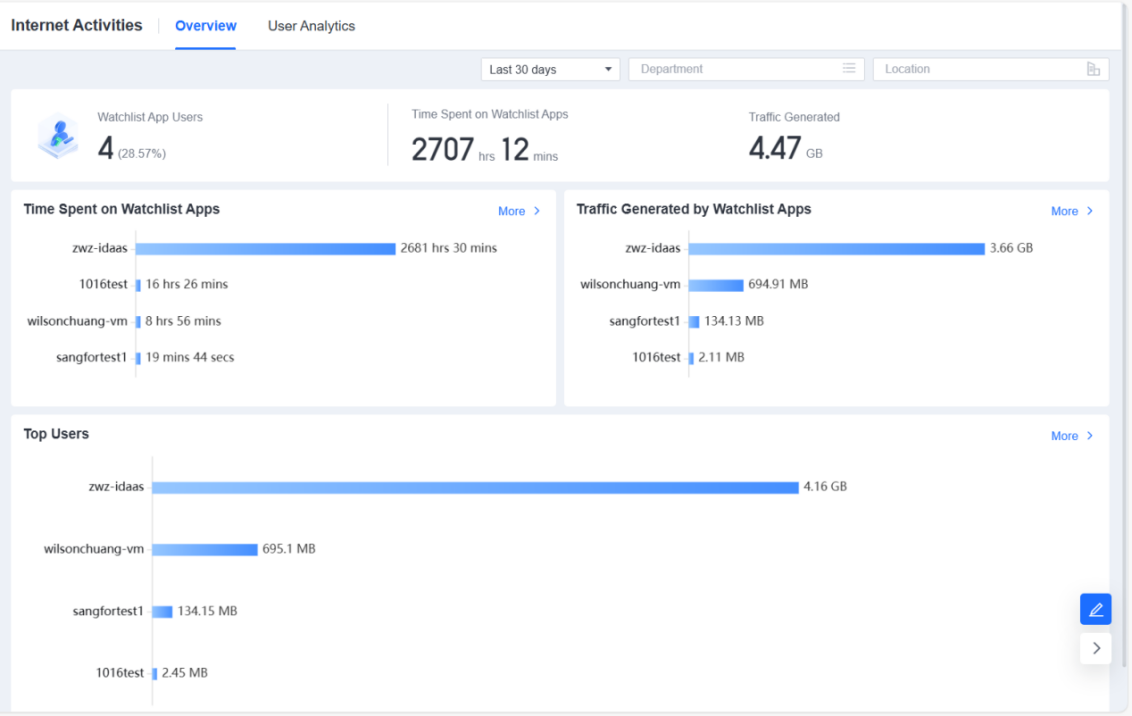This screenshot has height=716, width=1132.
Task: Select the '2.11 MB' traffic value
Action: (721, 357)
